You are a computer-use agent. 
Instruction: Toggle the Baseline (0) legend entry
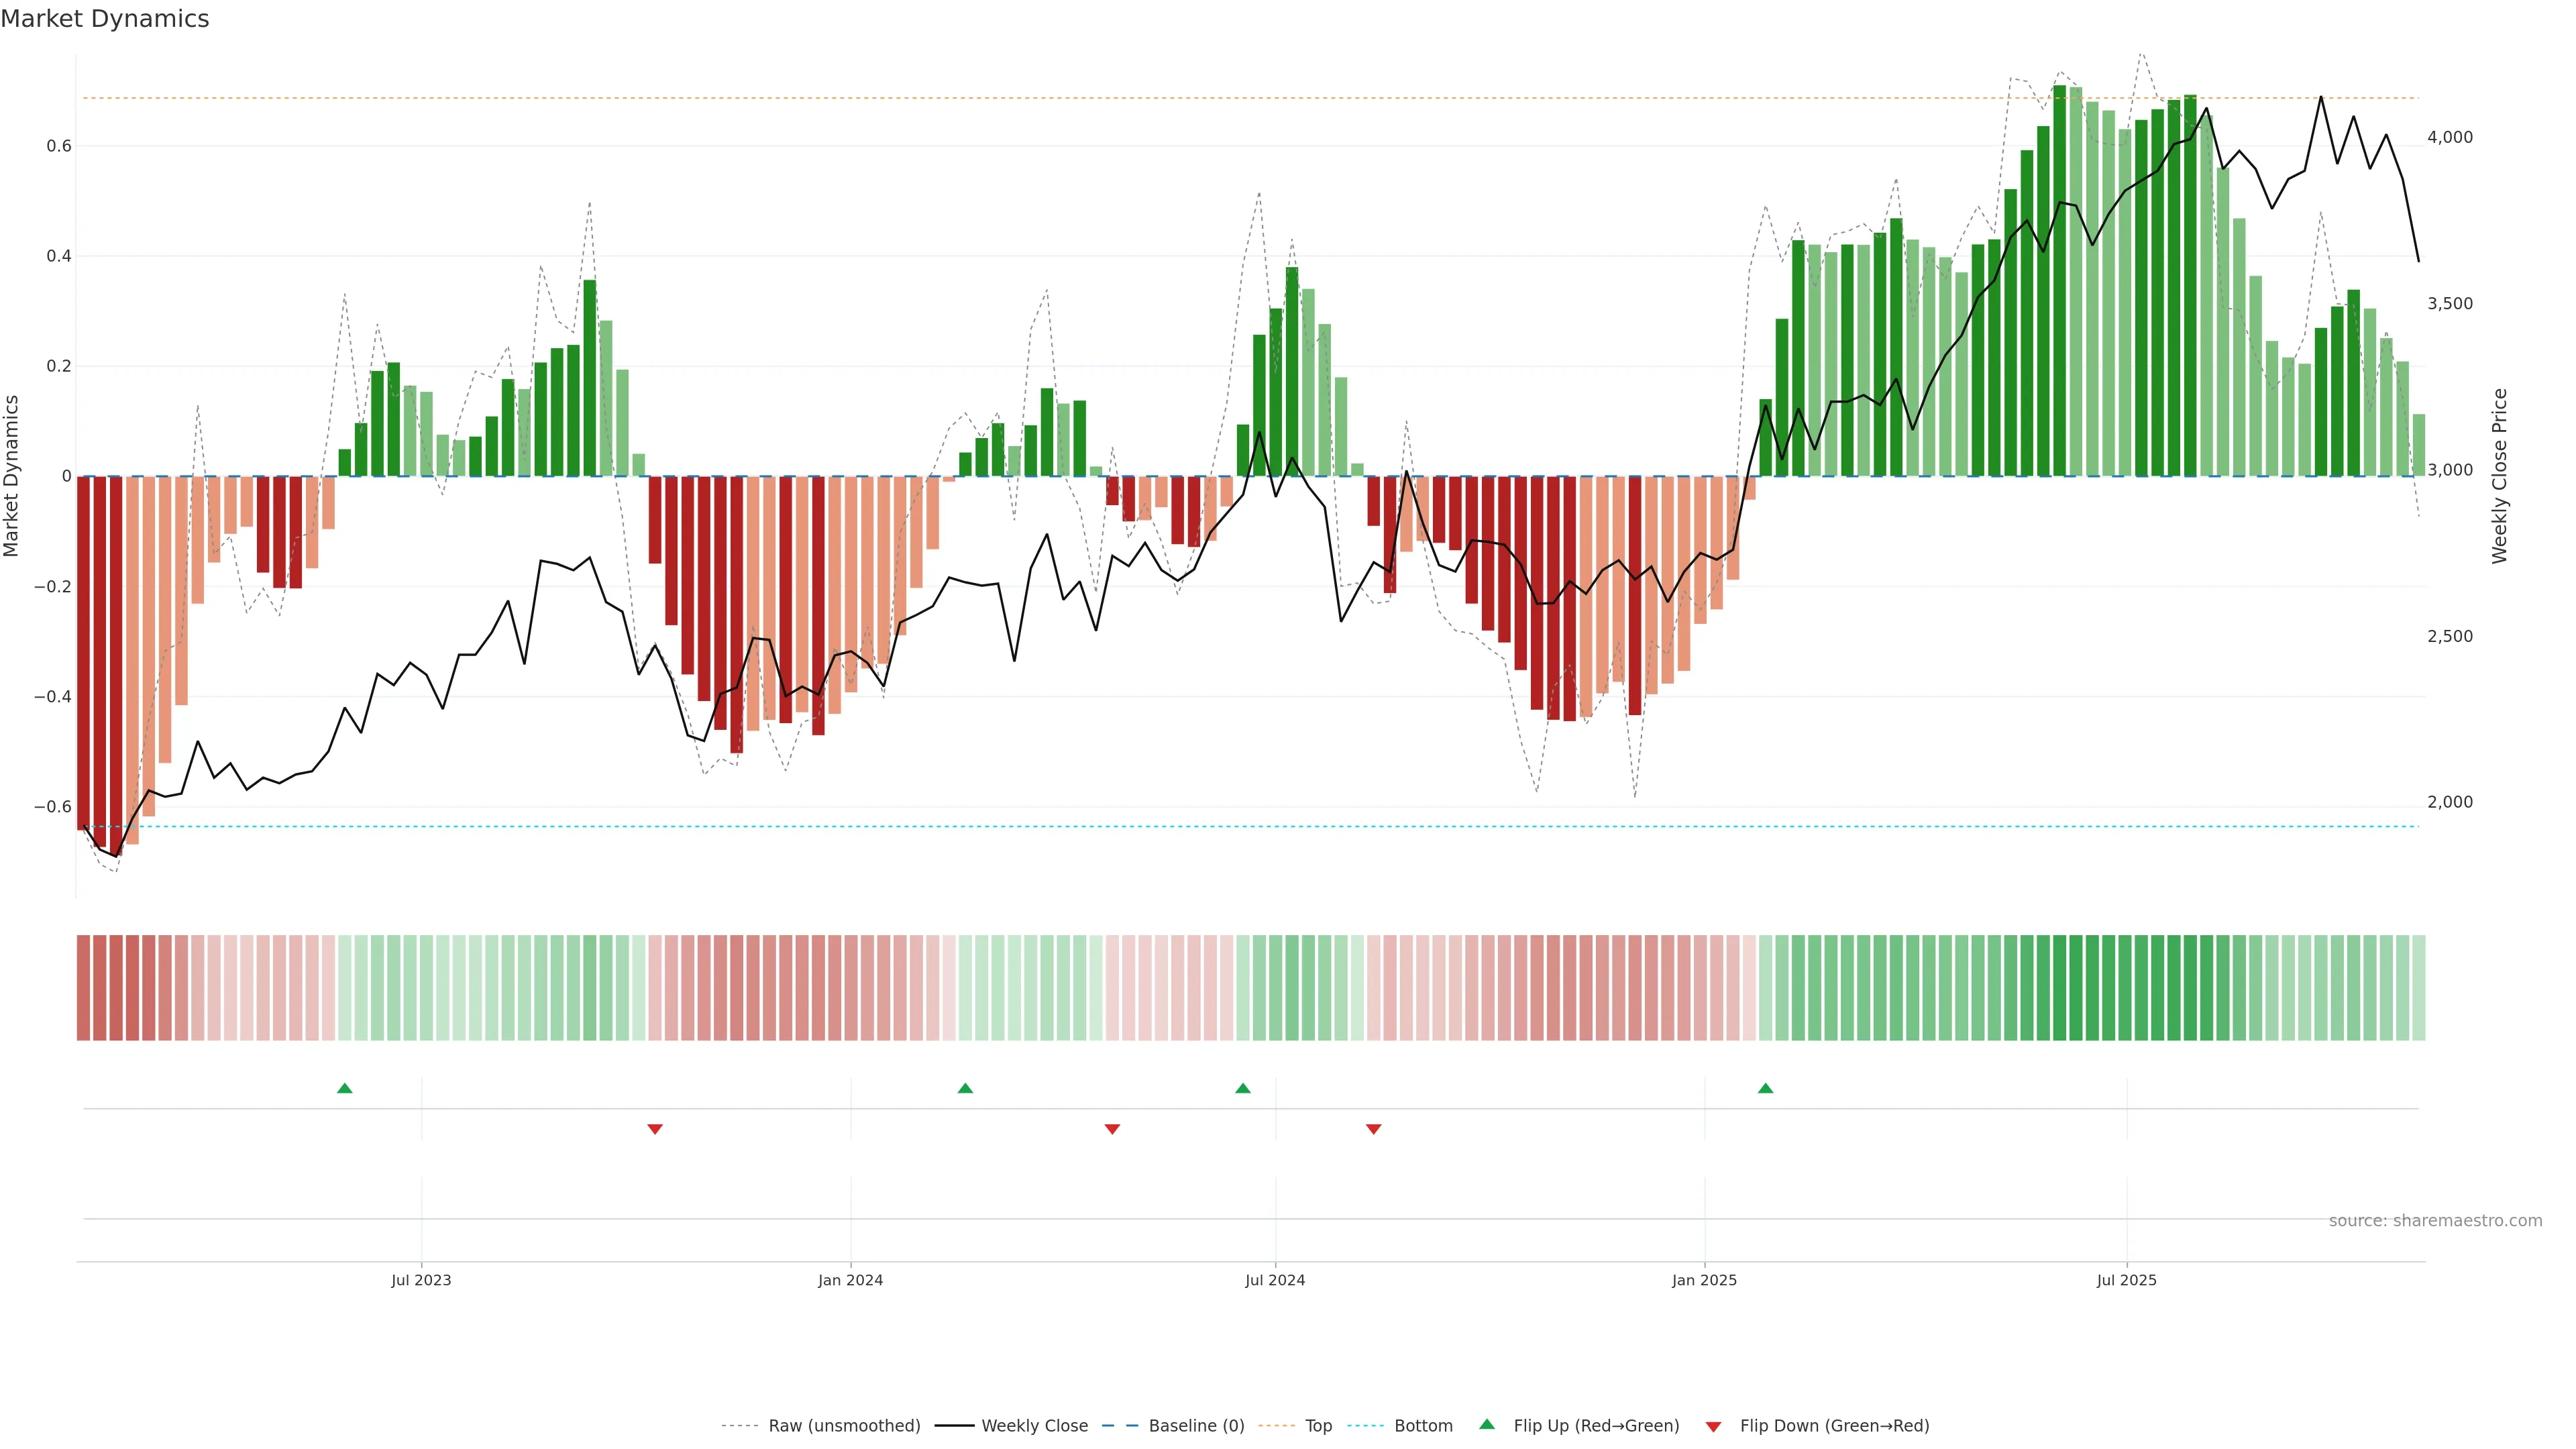click(x=1196, y=1426)
